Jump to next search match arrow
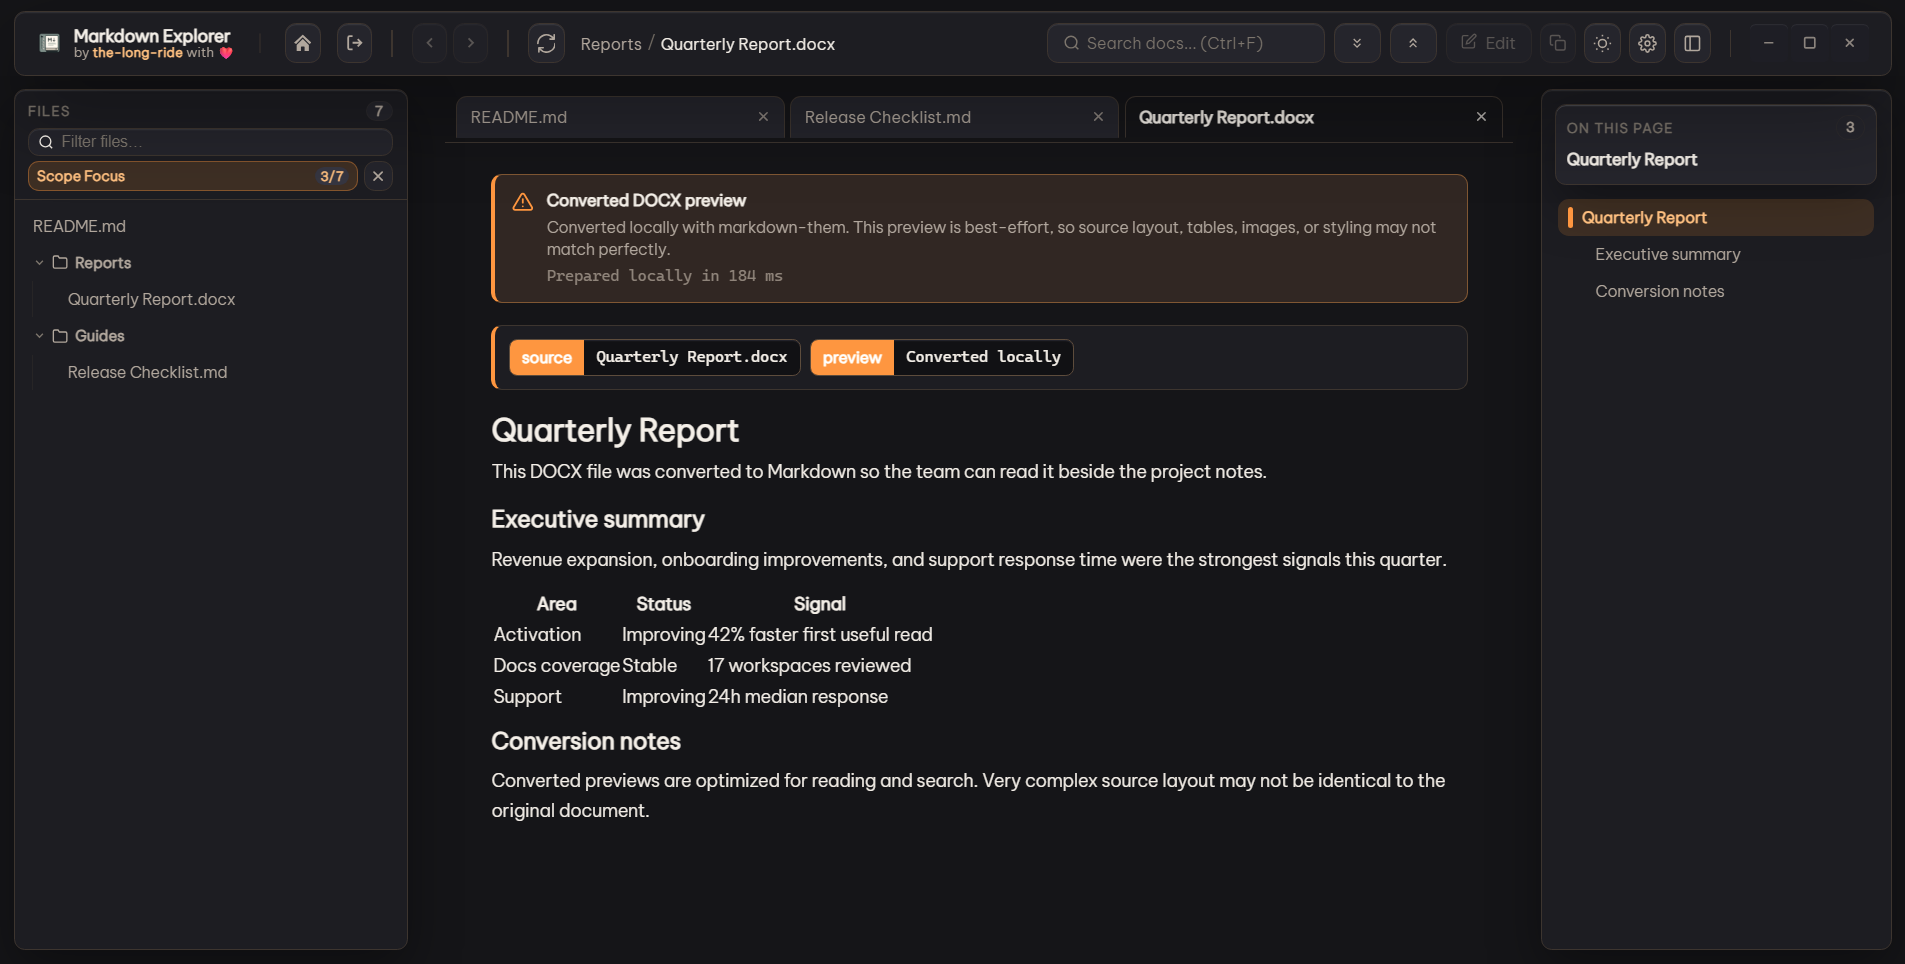 click(1357, 43)
